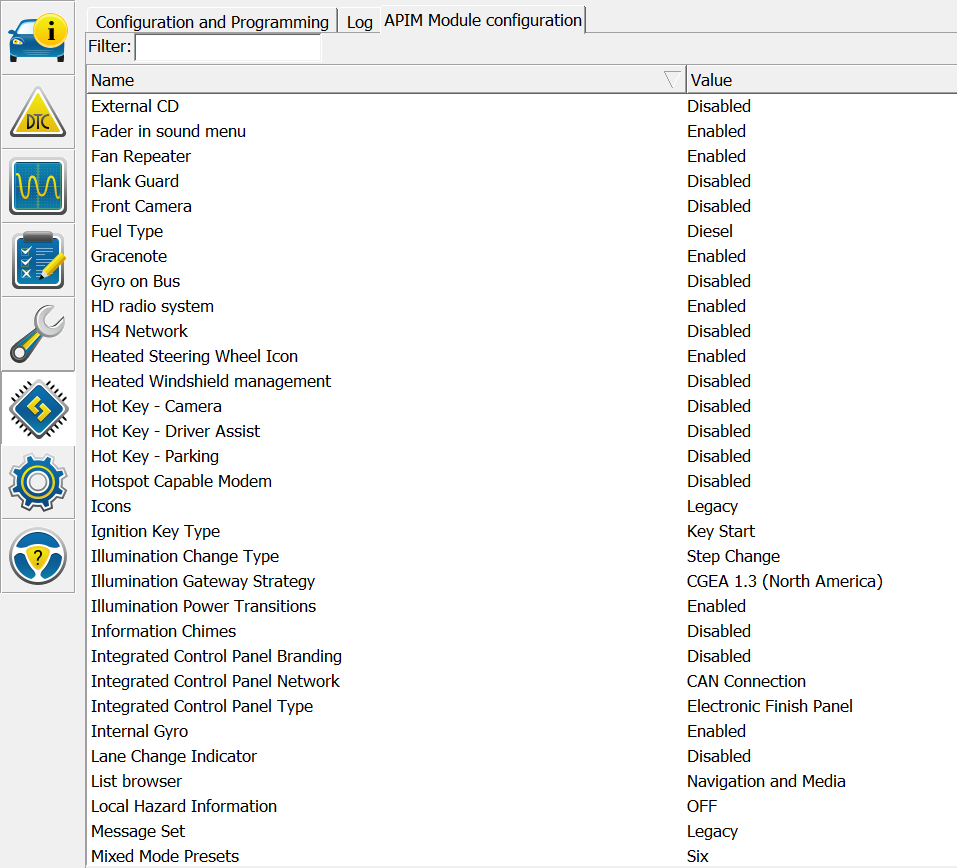Screen dimensions: 957x868
Task: Select the Front Camera Disabled value
Action: coord(718,206)
